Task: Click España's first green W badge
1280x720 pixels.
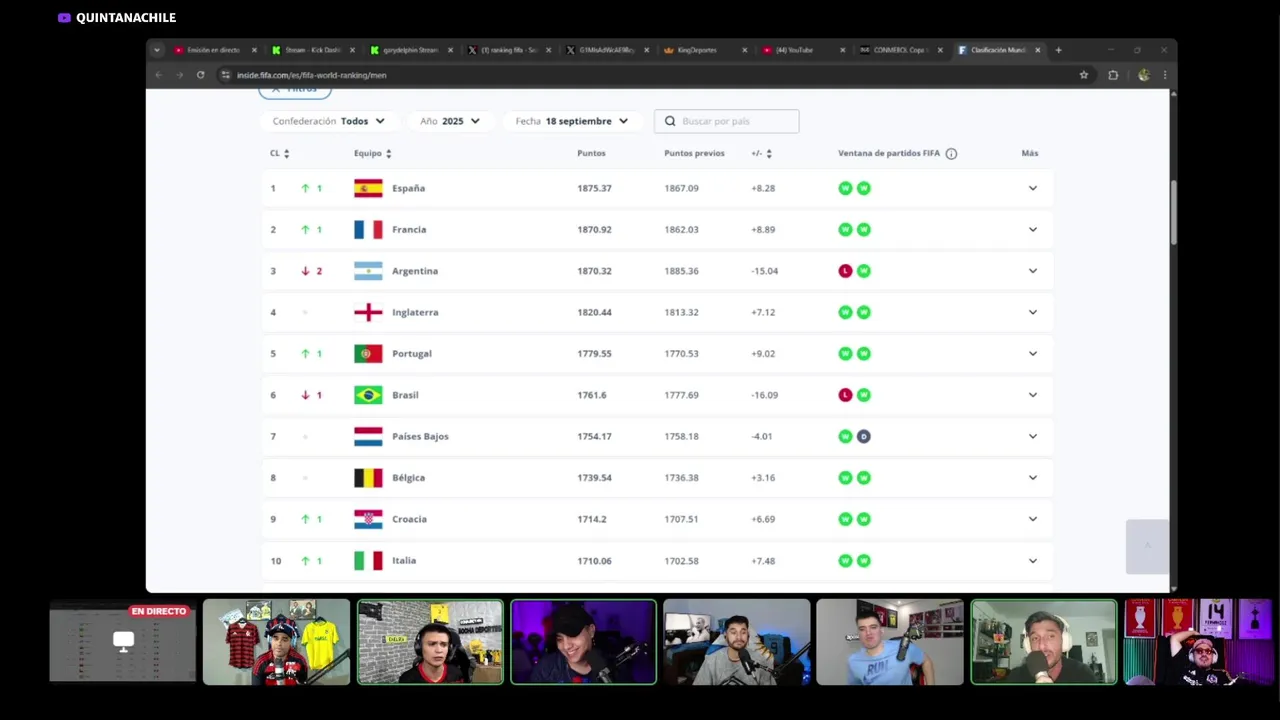Action: (x=845, y=188)
